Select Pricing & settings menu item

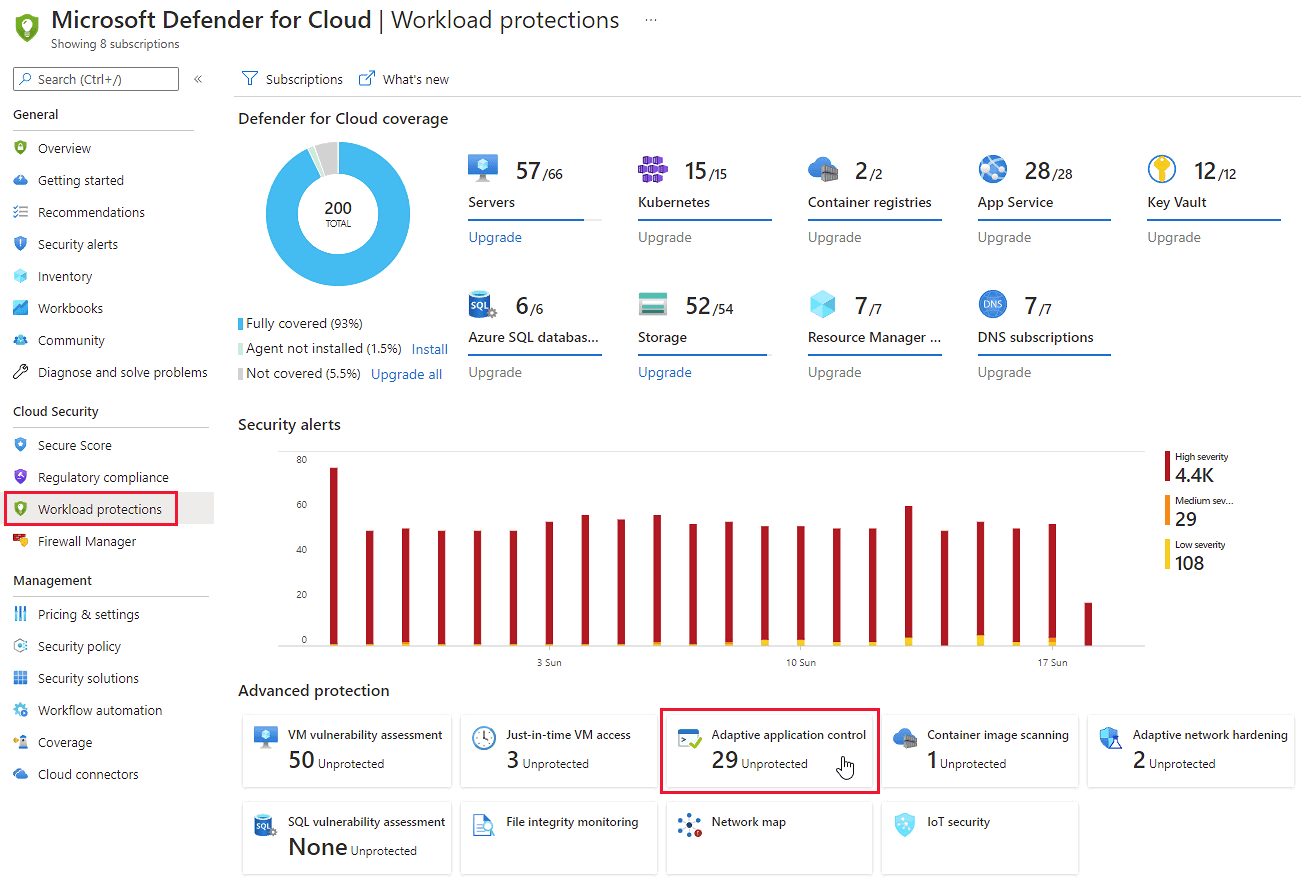coord(88,614)
